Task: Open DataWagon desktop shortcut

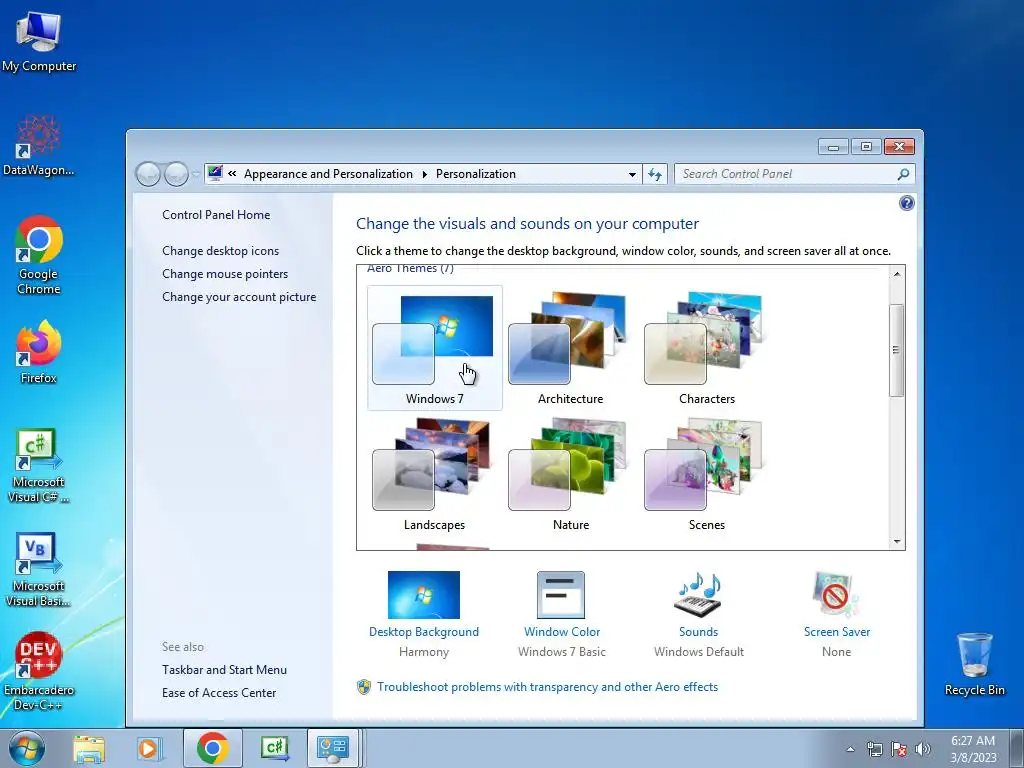Action: (39, 145)
